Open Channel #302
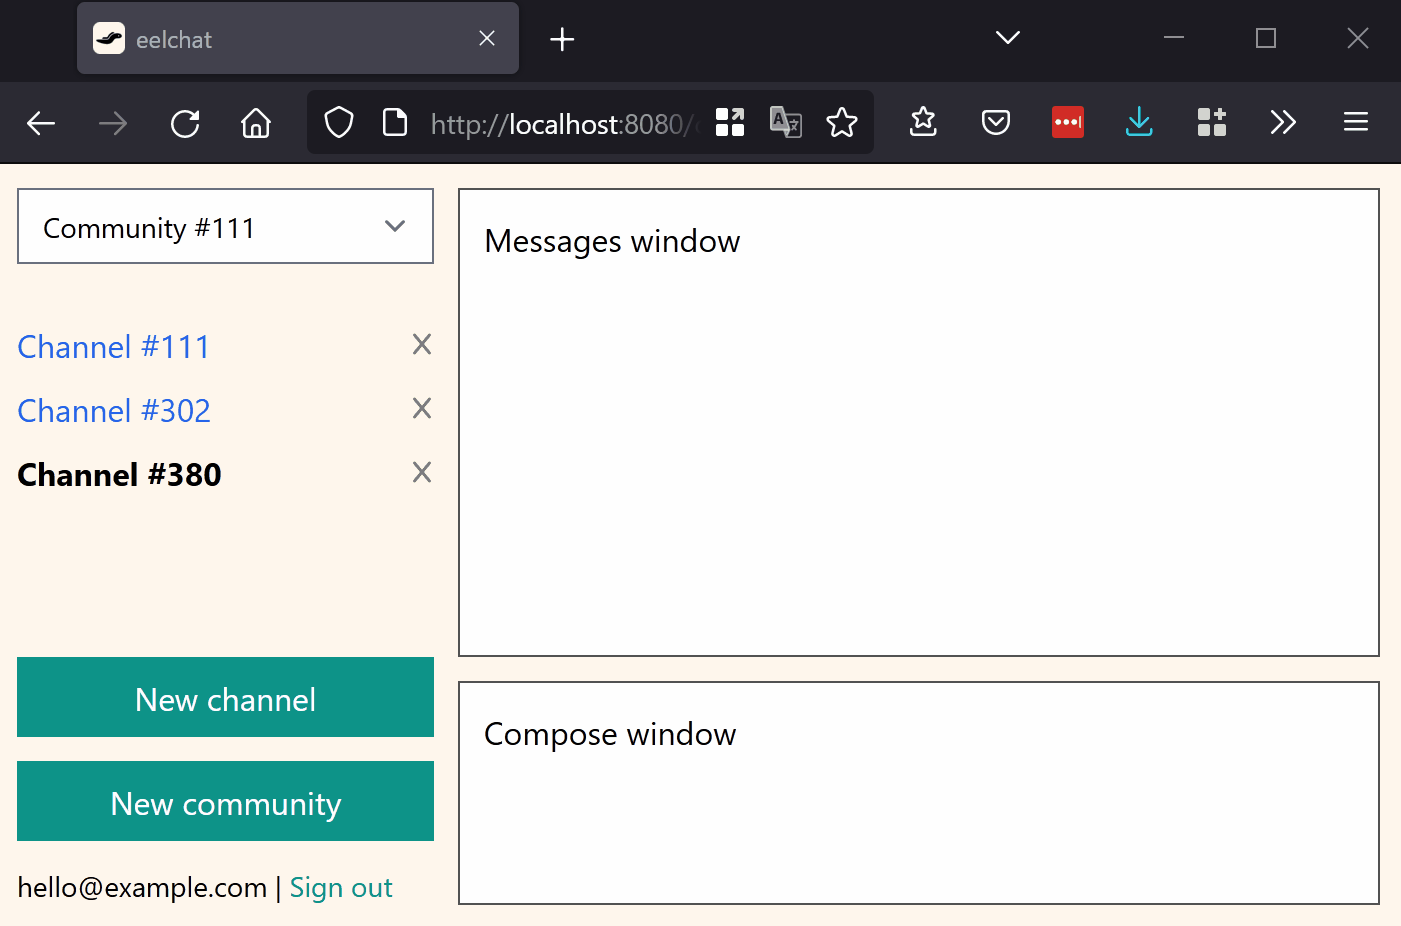This screenshot has height=926, width=1401. point(114,411)
